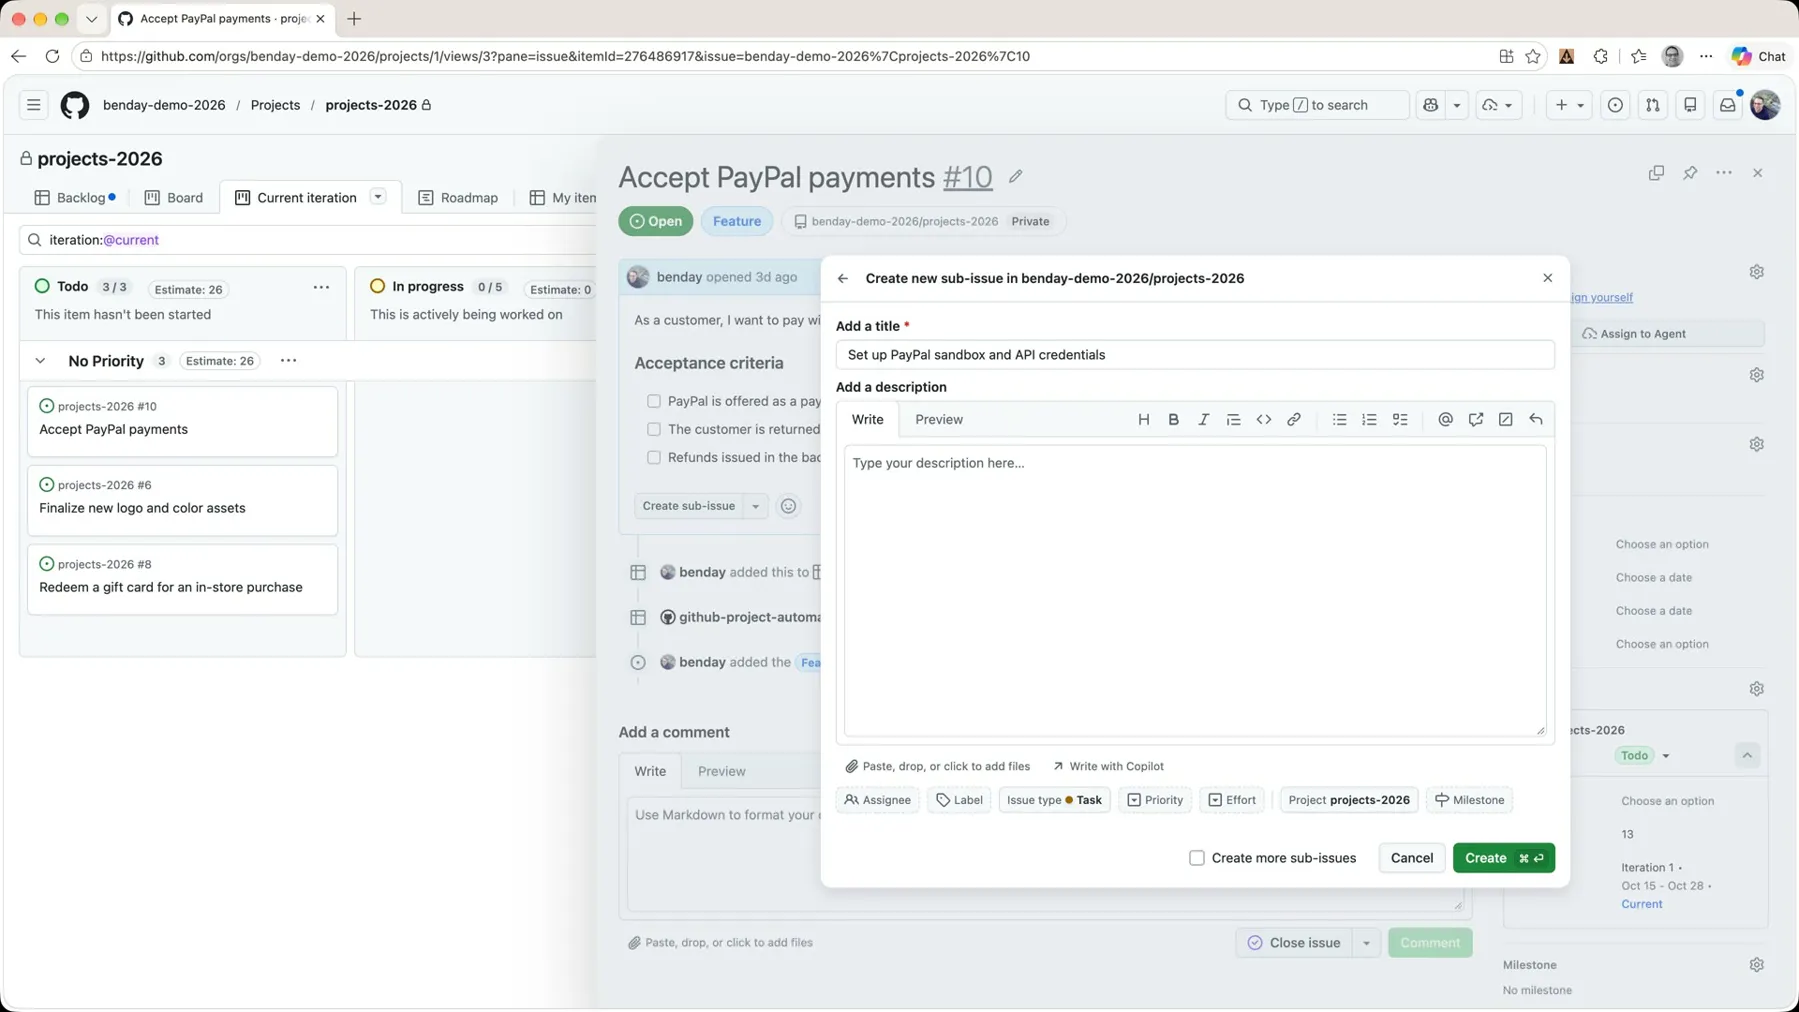Switch to Preview tab in description
Viewport: 1799px width, 1012px height.
tap(939, 419)
